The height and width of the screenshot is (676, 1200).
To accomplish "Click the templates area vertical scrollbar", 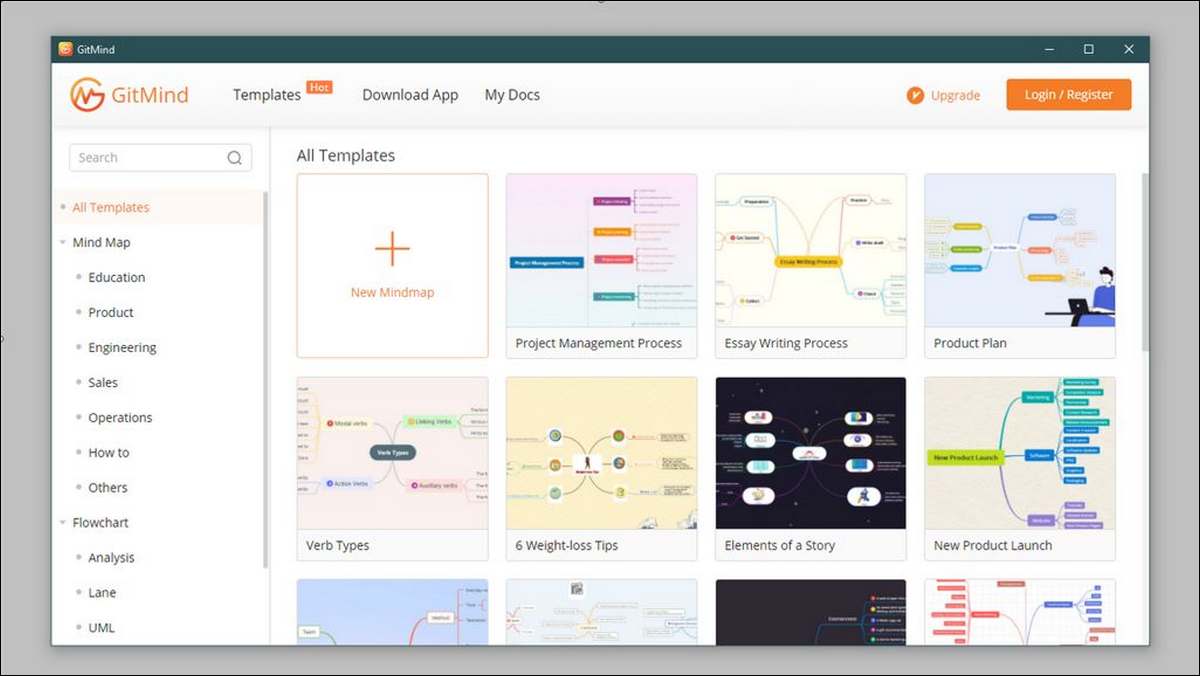I will coord(1145,262).
